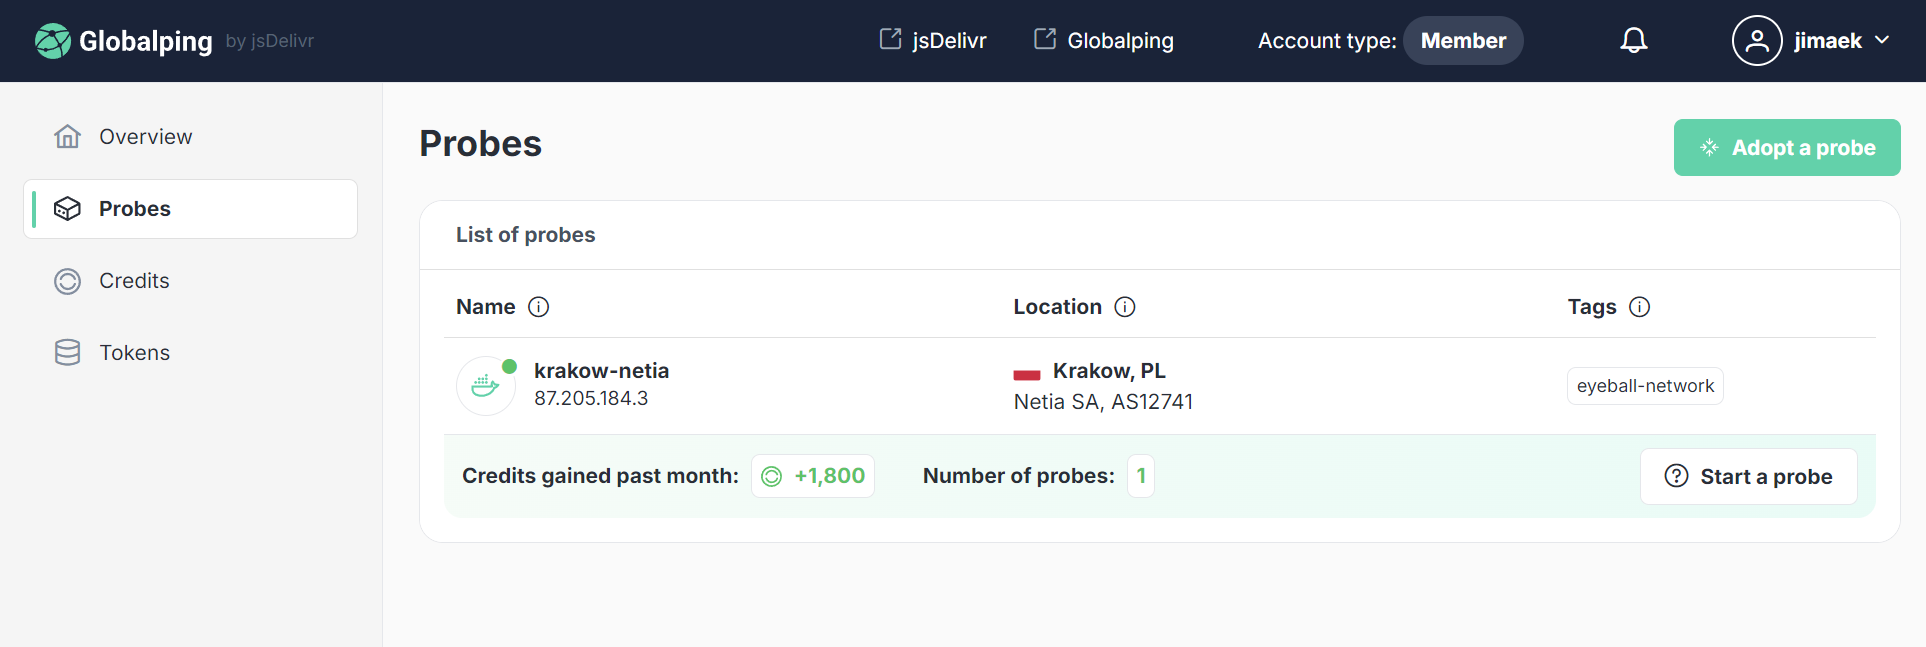This screenshot has height=647, width=1926.
Task: Show info for the Name column
Action: (x=538, y=307)
